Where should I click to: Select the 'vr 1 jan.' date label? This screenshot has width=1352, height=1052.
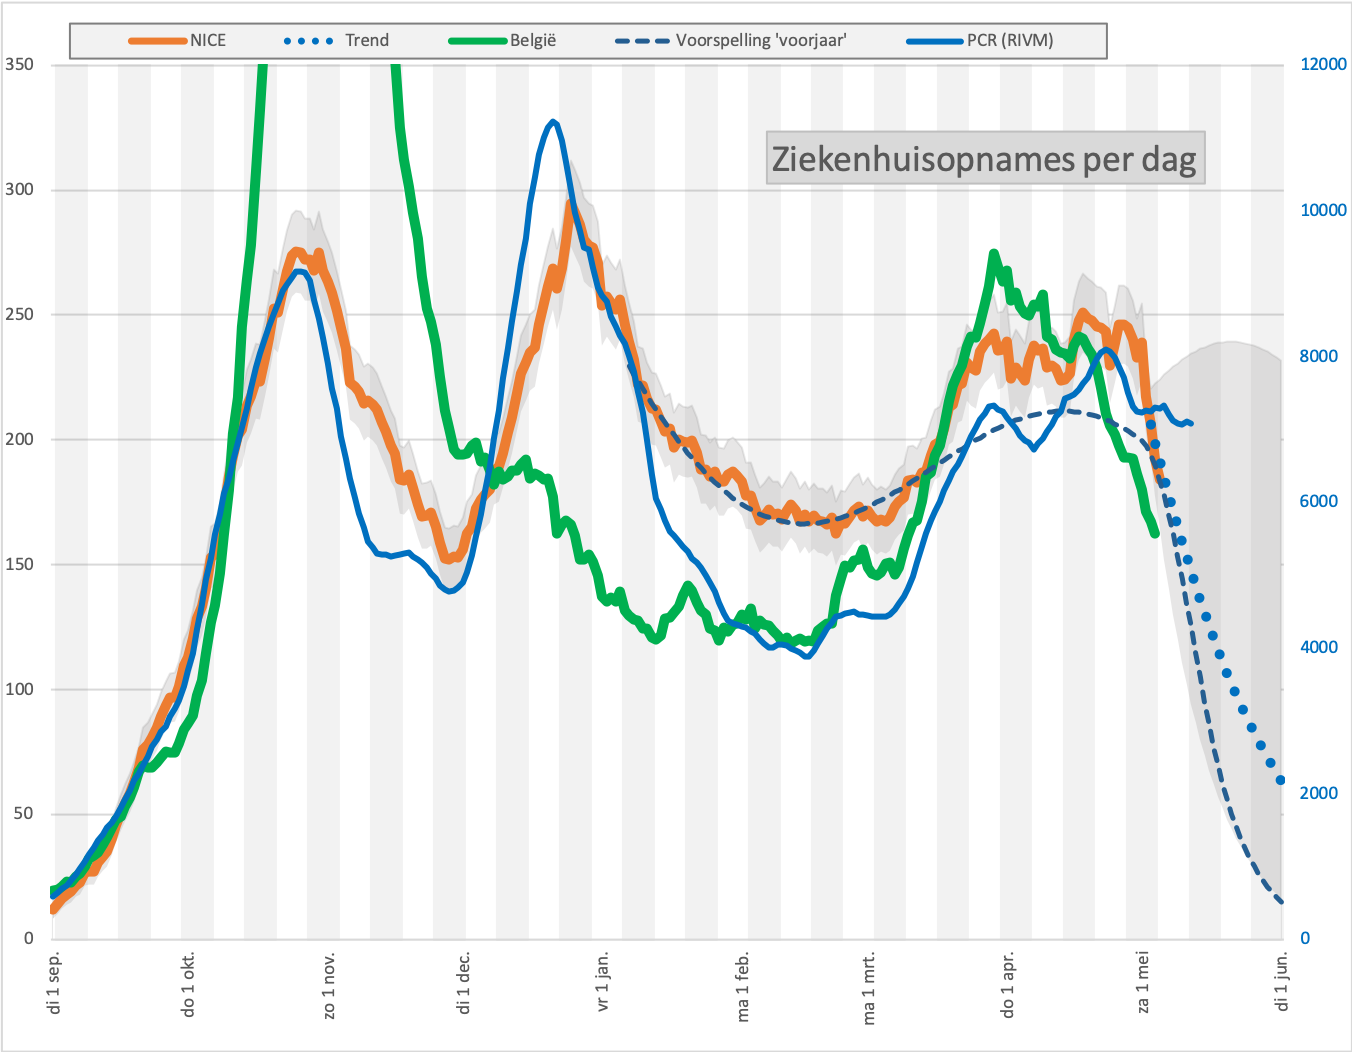tap(603, 982)
